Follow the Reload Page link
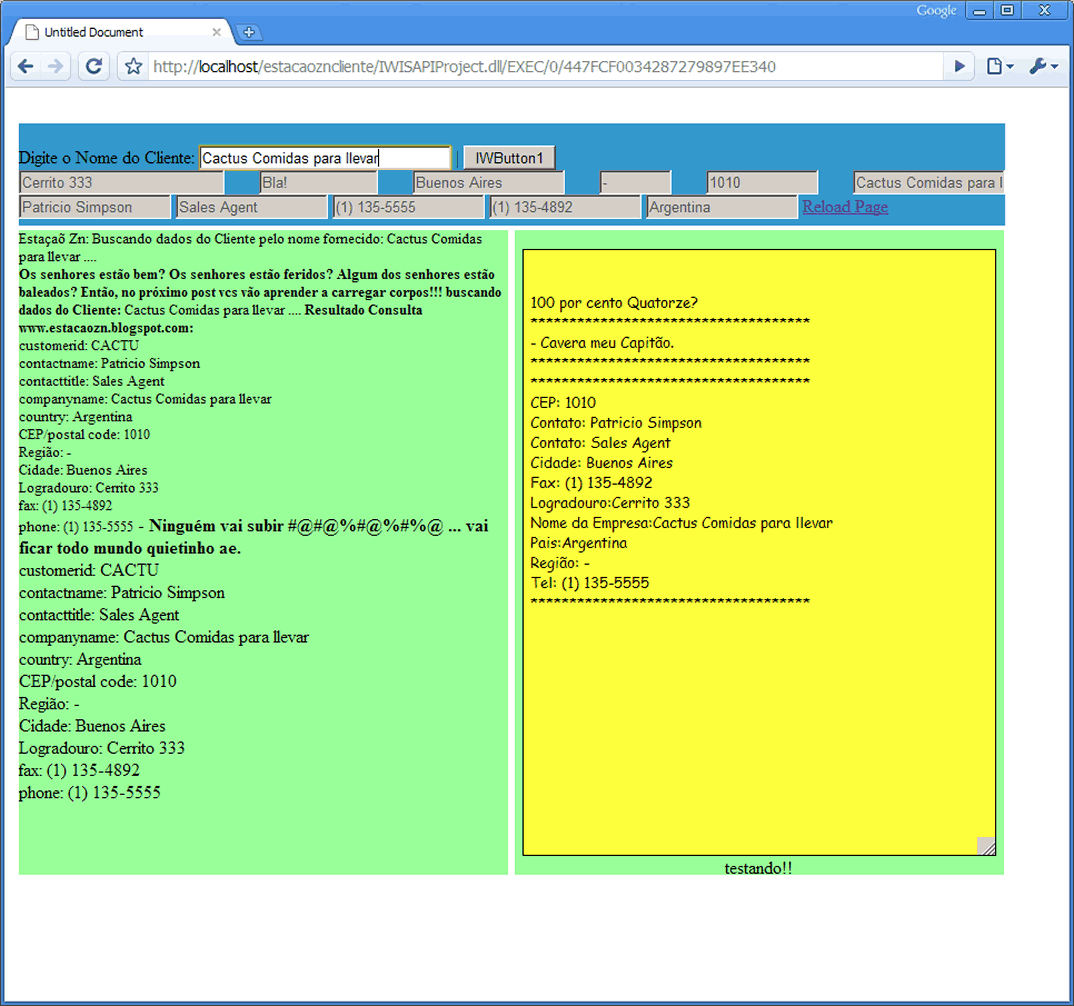The width and height of the screenshot is (1074, 1006). point(845,207)
